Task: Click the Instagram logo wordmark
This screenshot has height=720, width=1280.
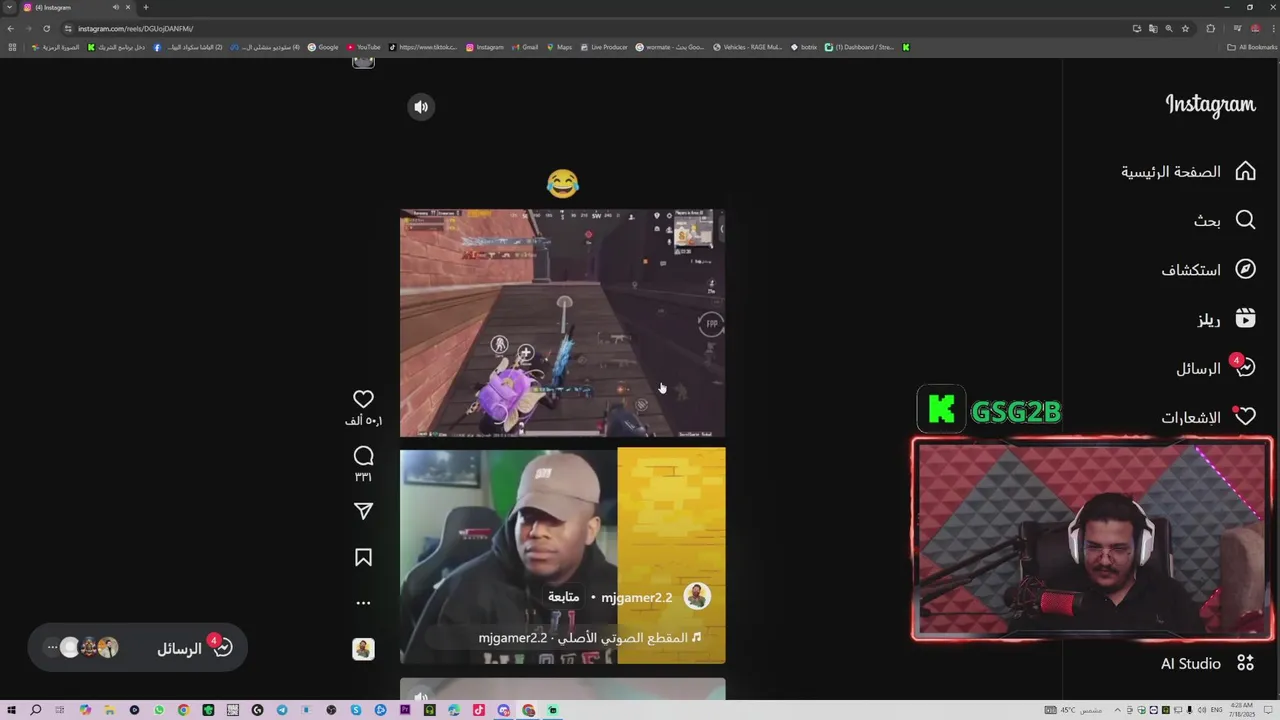Action: (x=1210, y=105)
